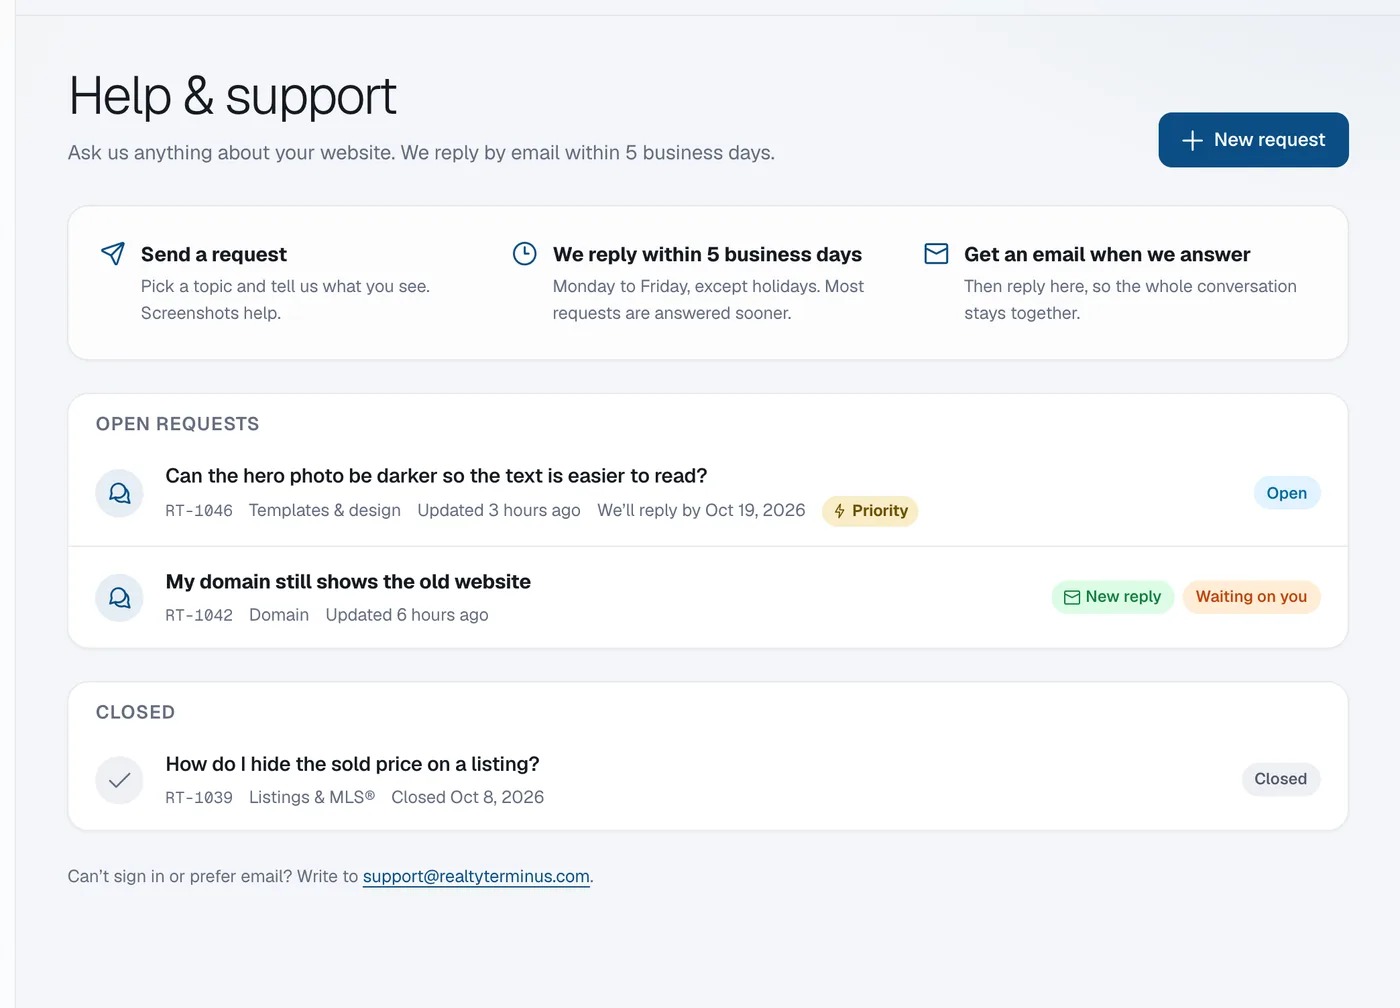Screen dimensions: 1400x1008
Task: Click the plus icon in New request
Action: [1192, 140]
